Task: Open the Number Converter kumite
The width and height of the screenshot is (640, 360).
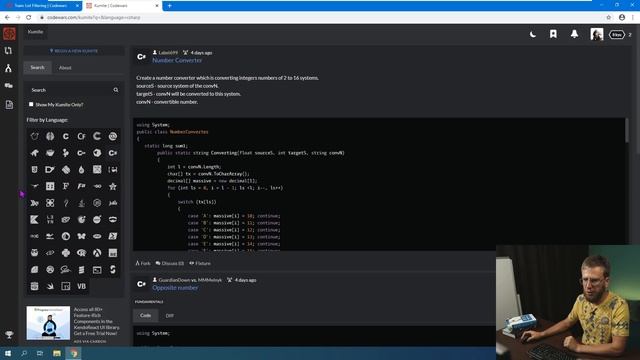Action: pyautogui.click(x=177, y=60)
